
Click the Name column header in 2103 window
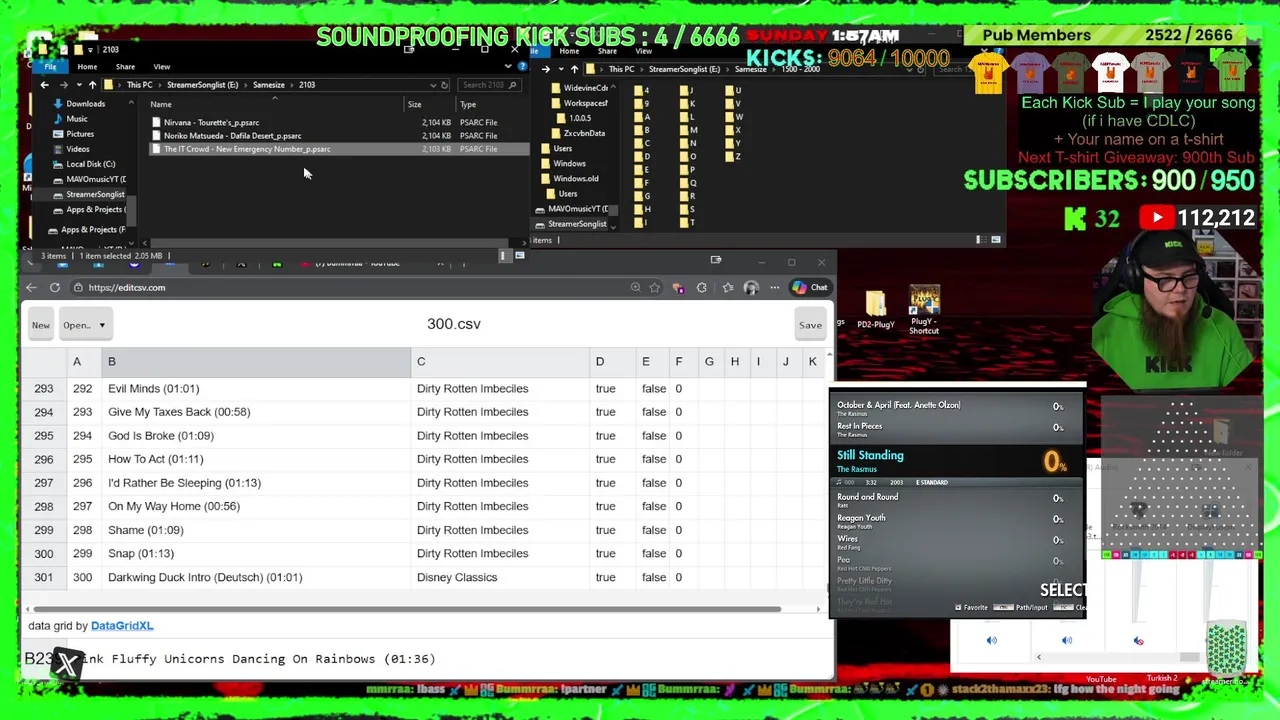160,104
